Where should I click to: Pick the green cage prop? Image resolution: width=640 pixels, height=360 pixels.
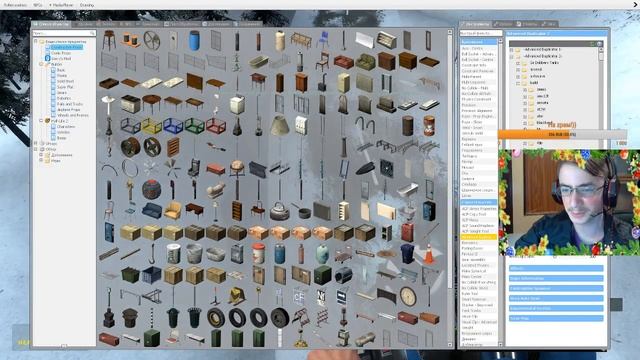[x=194, y=126]
